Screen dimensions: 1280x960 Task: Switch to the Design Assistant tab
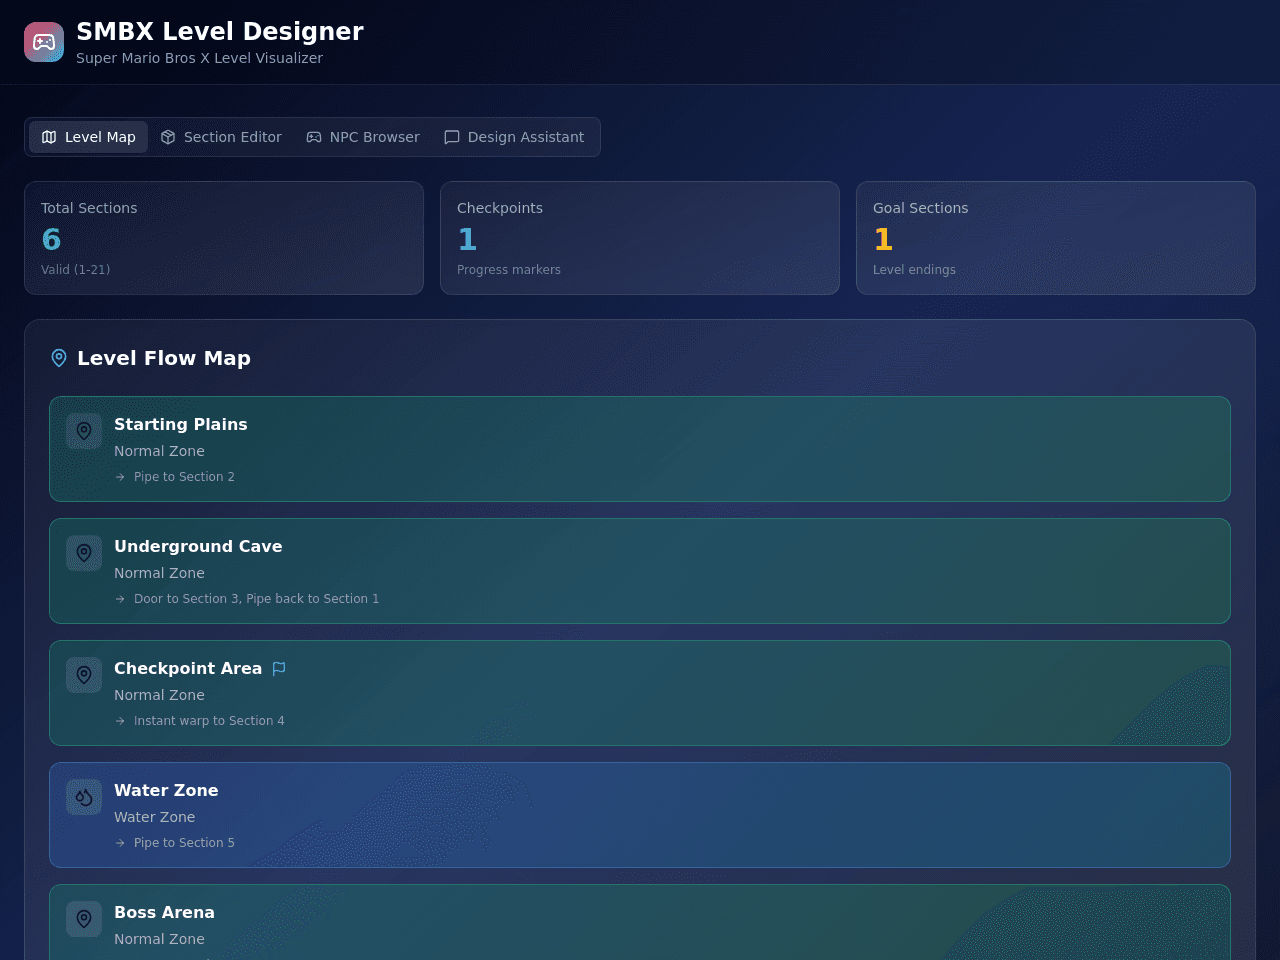click(x=514, y=137)
